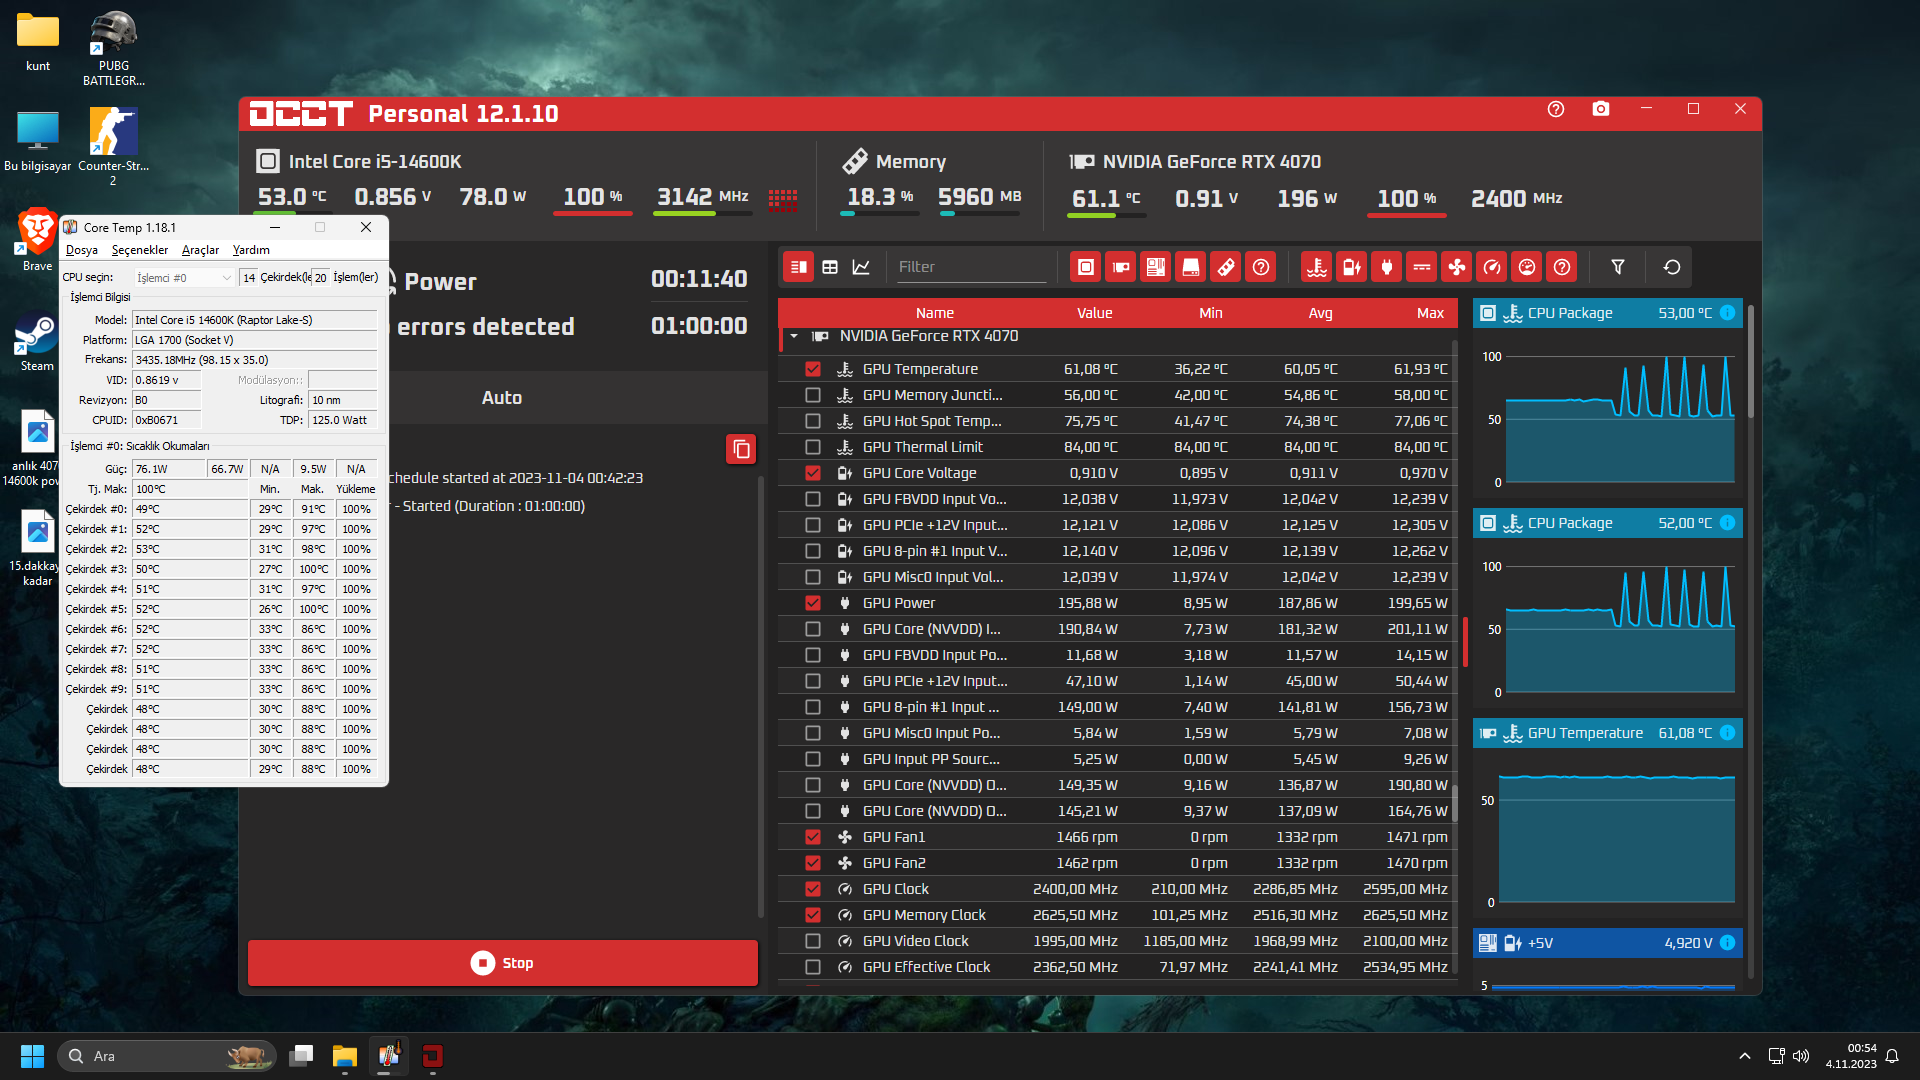Open CPU seçin dropdown in Core Temp
The height and width of the screenshot is (1080, 1920).
185,278
